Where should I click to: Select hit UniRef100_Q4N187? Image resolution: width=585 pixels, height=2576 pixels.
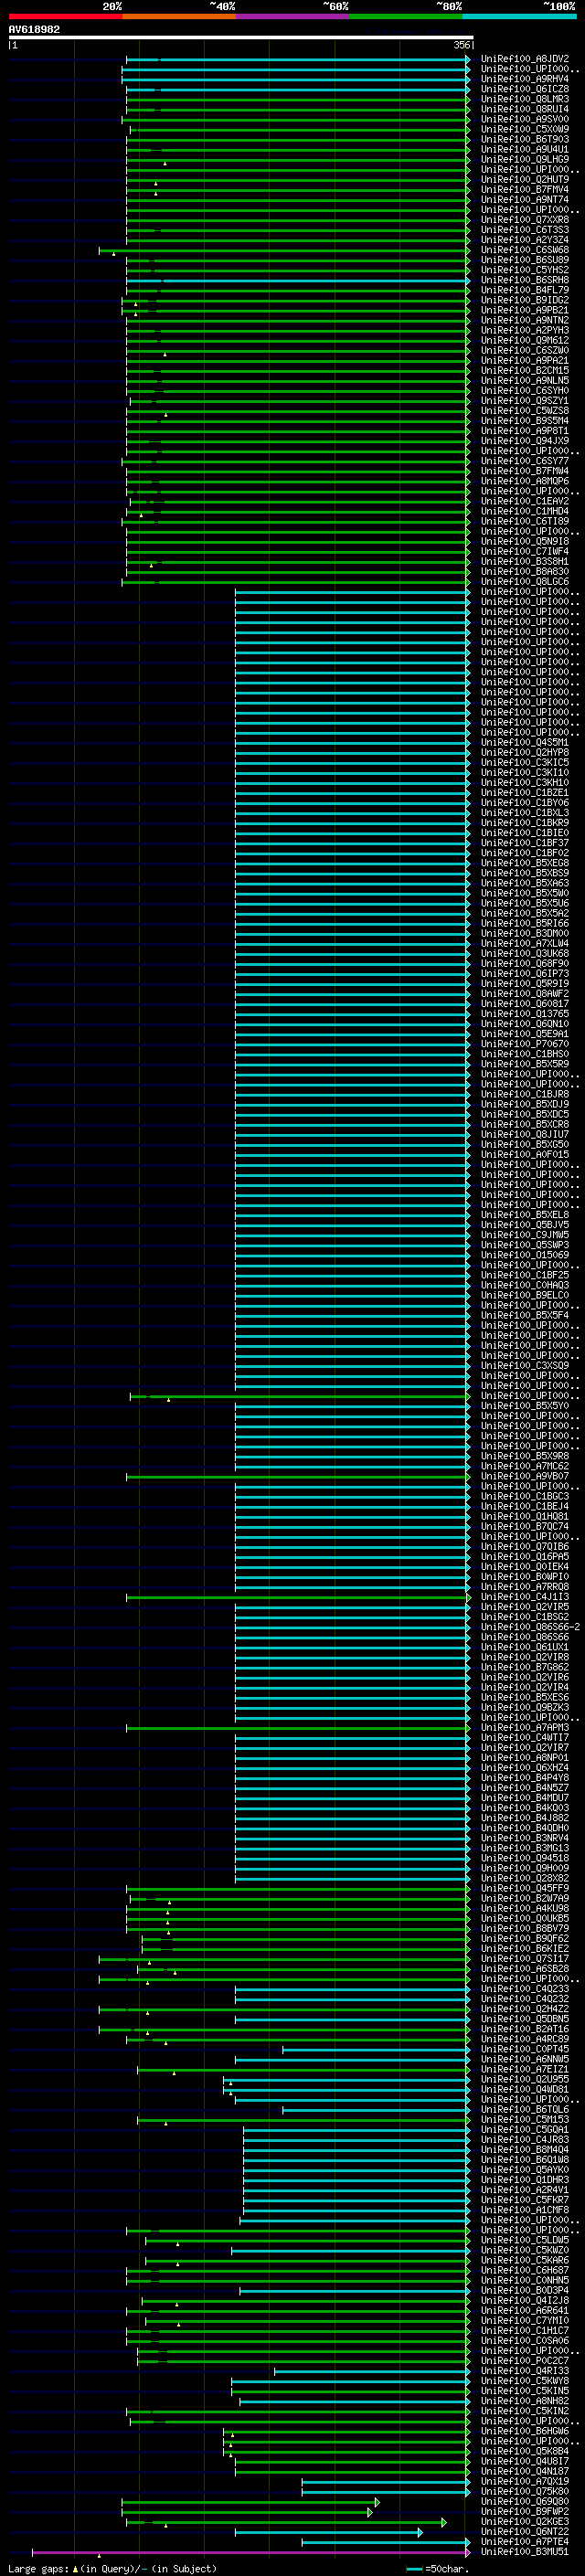pyautogui.click(x=525, y=2471)
